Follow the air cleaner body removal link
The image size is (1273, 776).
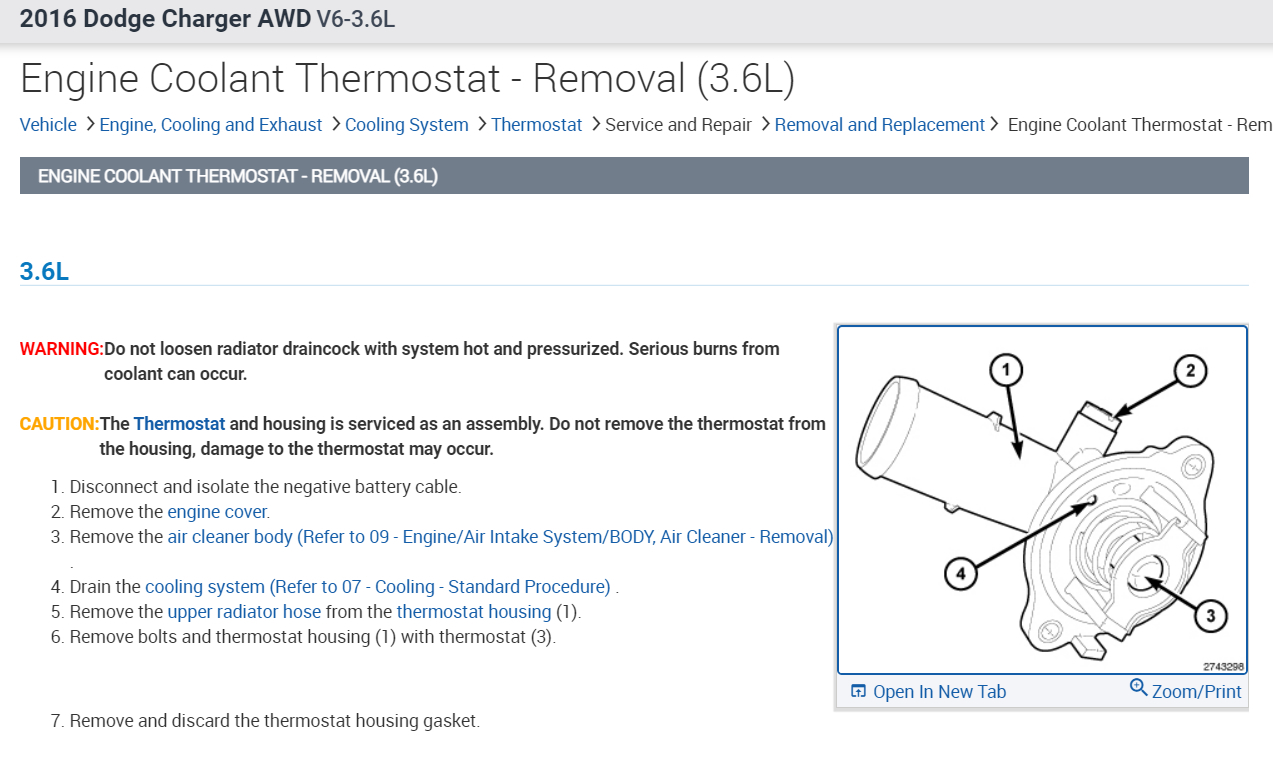[x=500, y=537]
